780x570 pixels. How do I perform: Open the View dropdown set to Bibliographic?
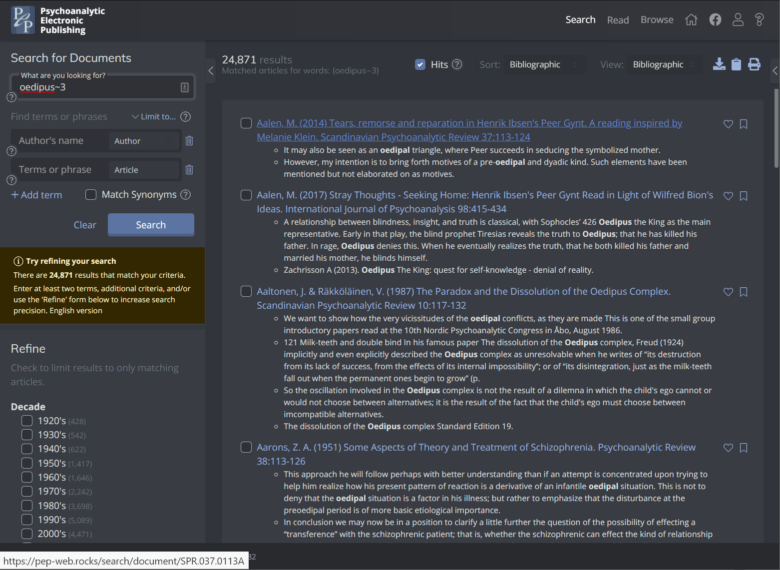[664, 65]
